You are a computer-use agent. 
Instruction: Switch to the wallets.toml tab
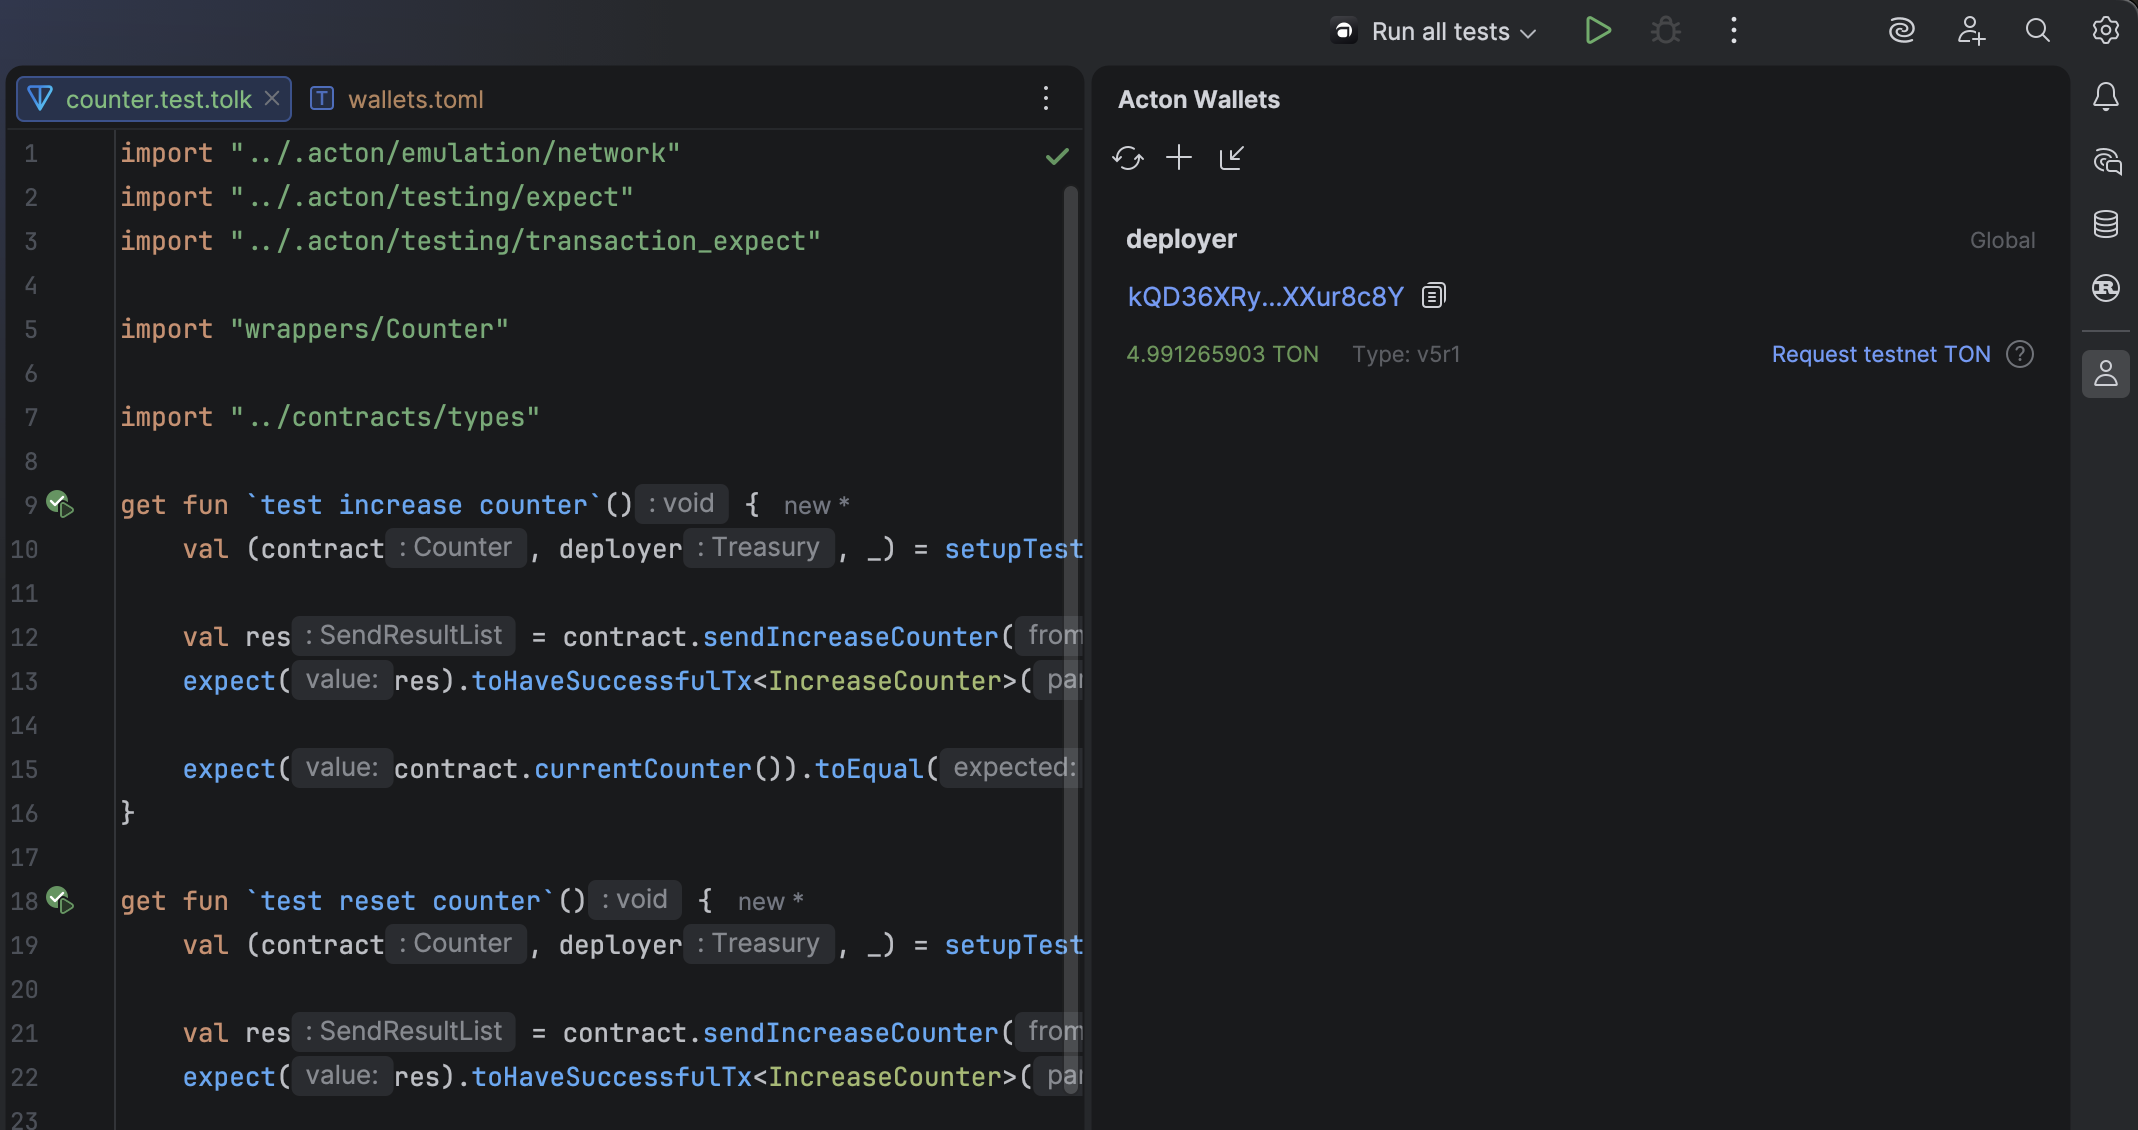414,99
